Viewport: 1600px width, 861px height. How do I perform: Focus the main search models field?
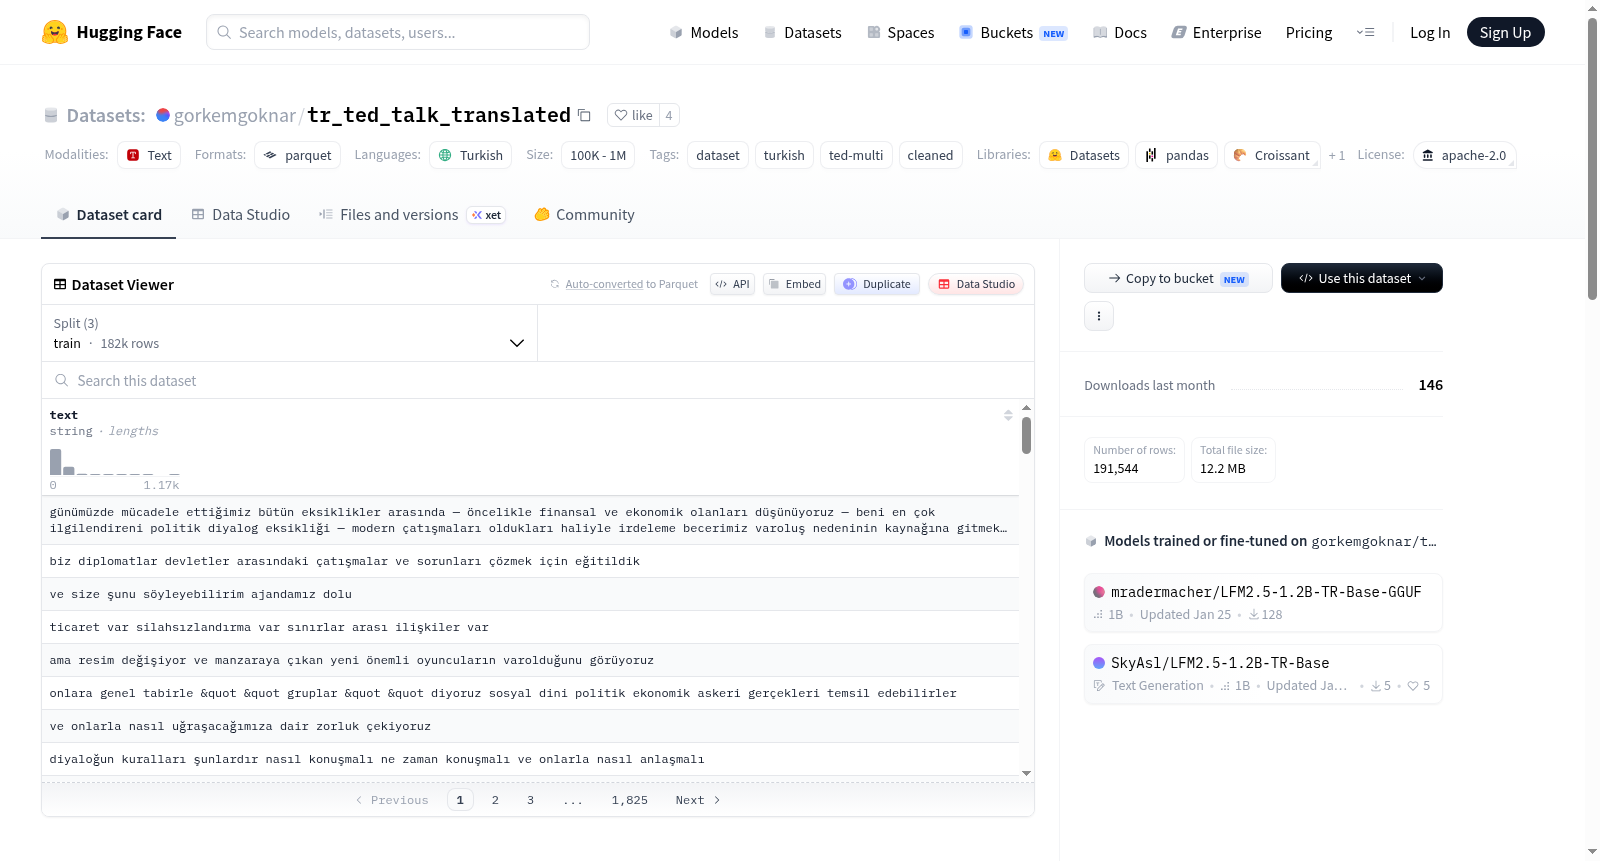point(398,32)
